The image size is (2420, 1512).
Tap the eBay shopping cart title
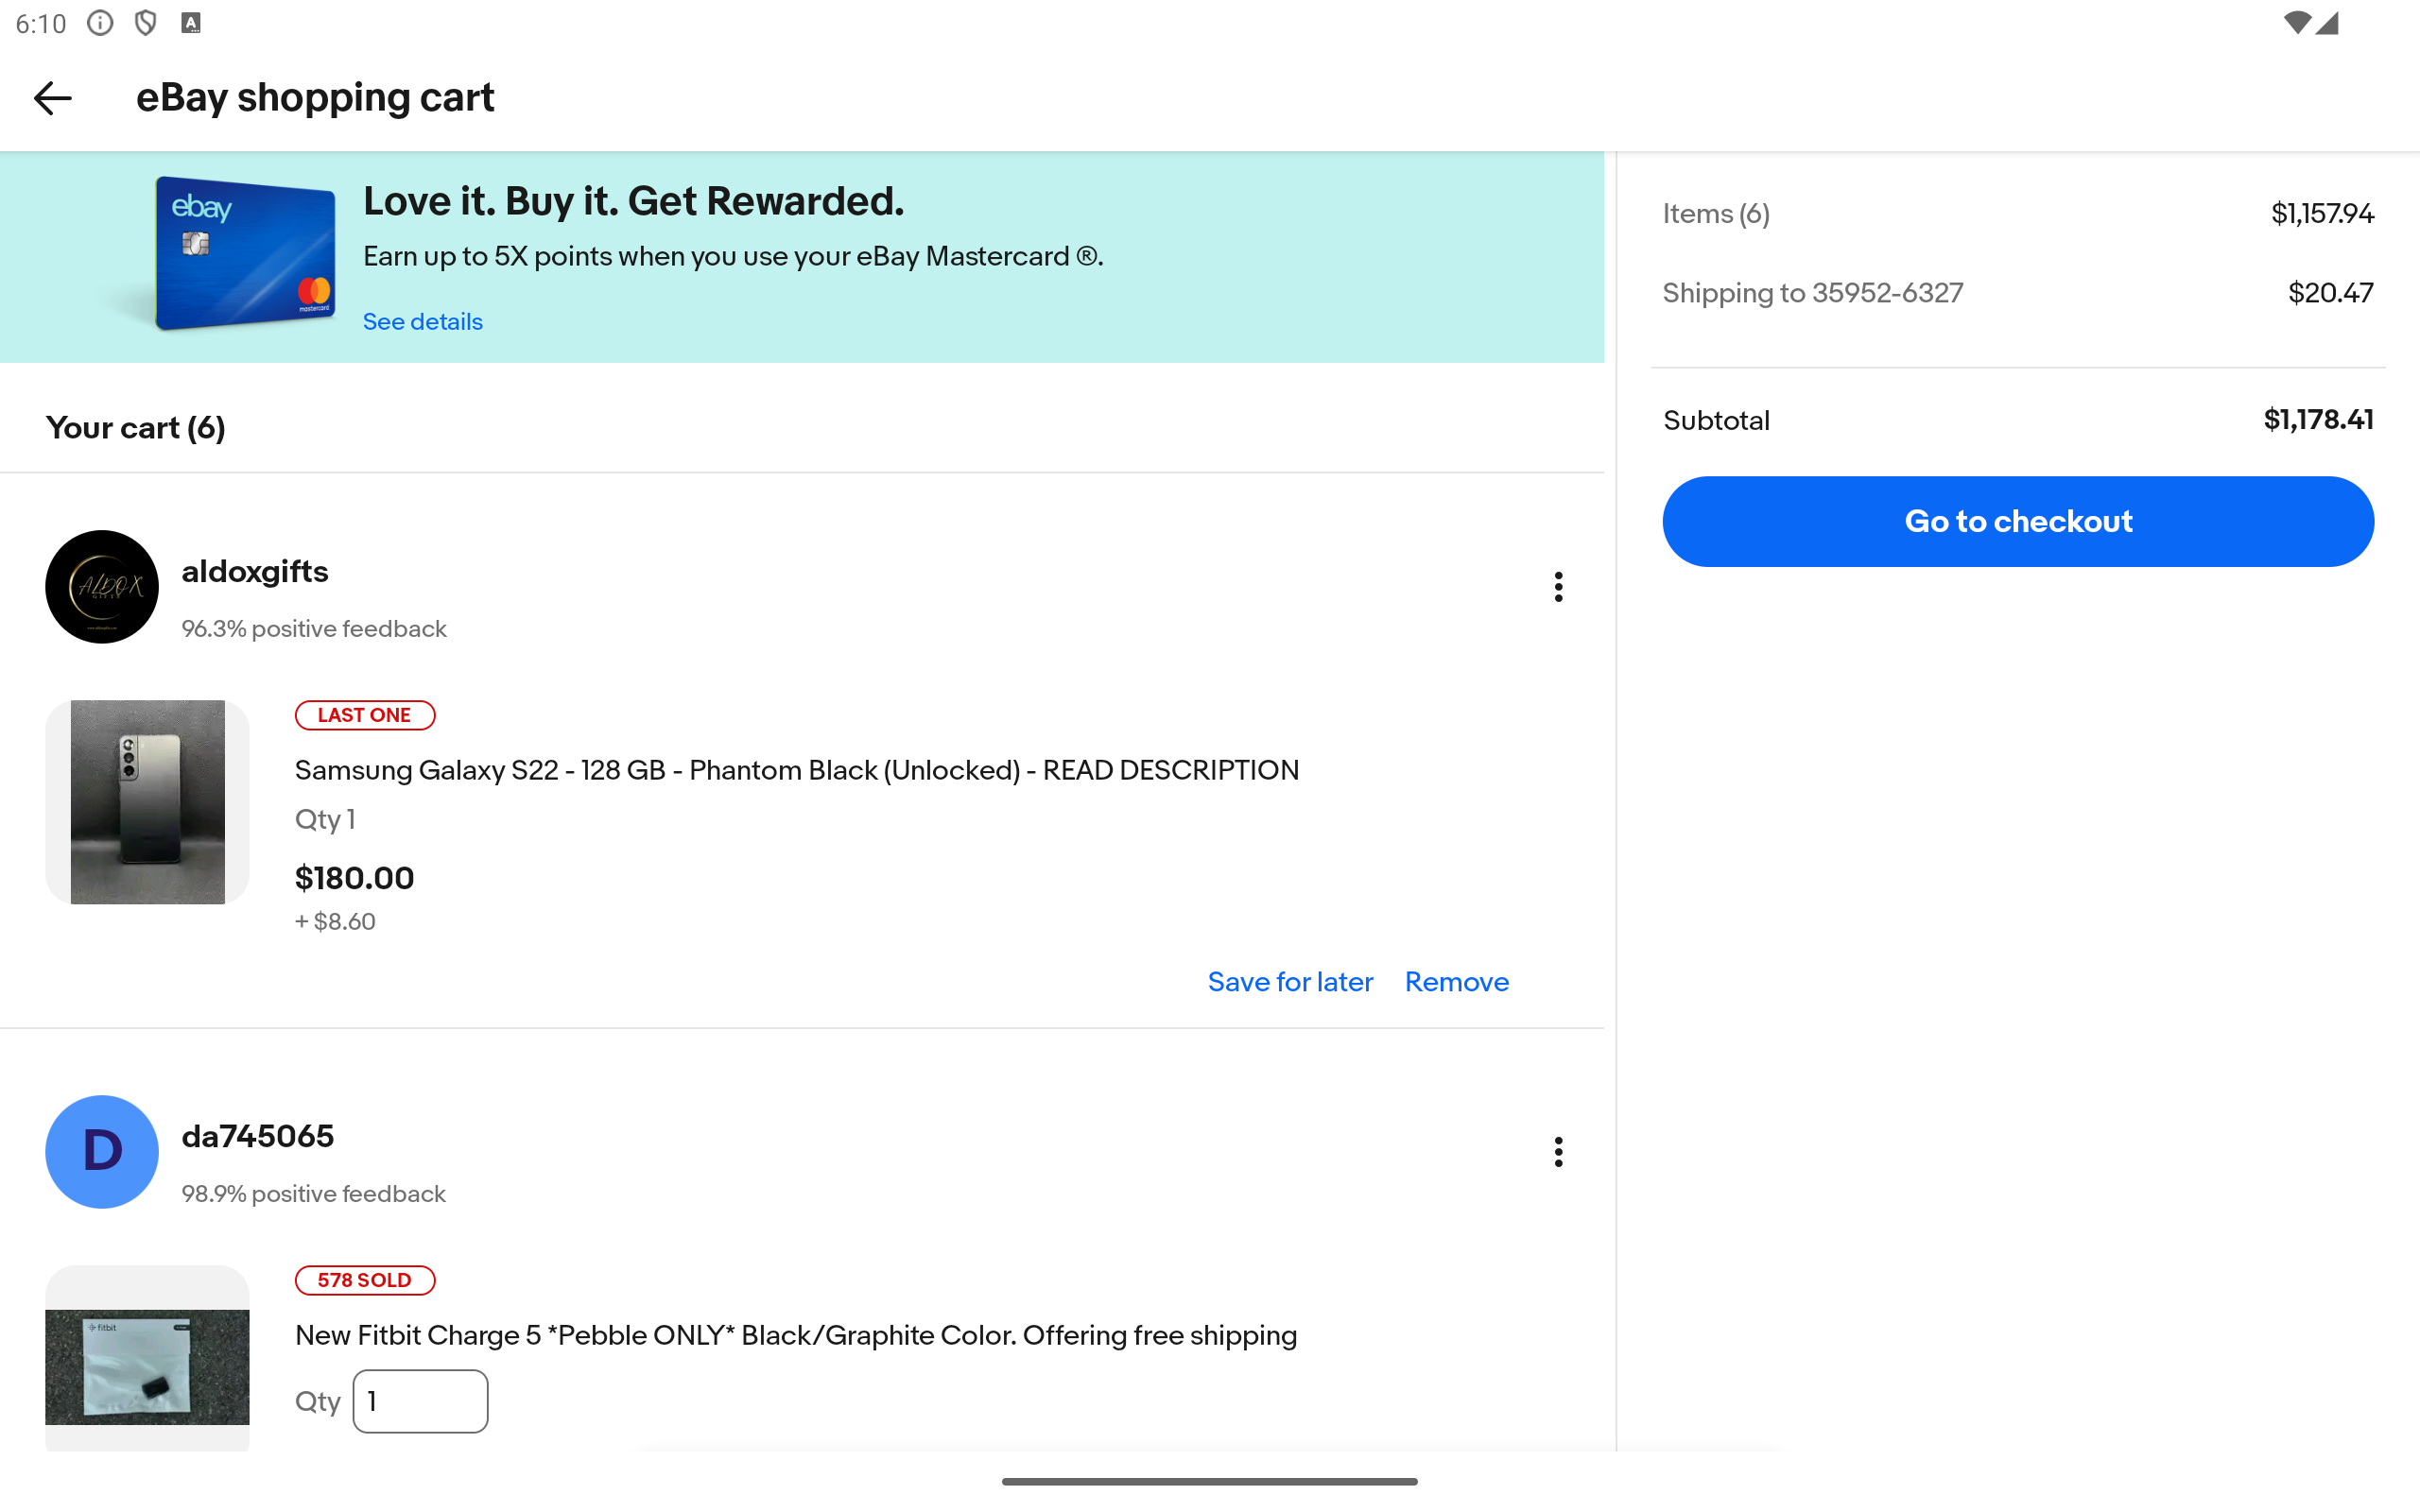pos(315,98)
